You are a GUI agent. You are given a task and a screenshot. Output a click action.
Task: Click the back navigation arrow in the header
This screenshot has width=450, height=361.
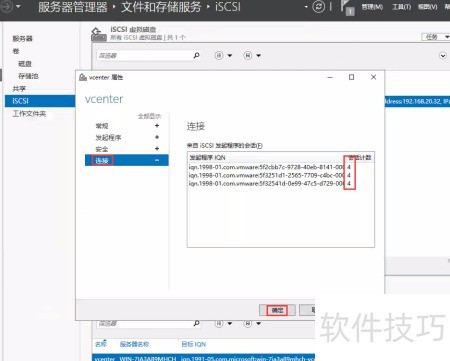click(6, 6)
